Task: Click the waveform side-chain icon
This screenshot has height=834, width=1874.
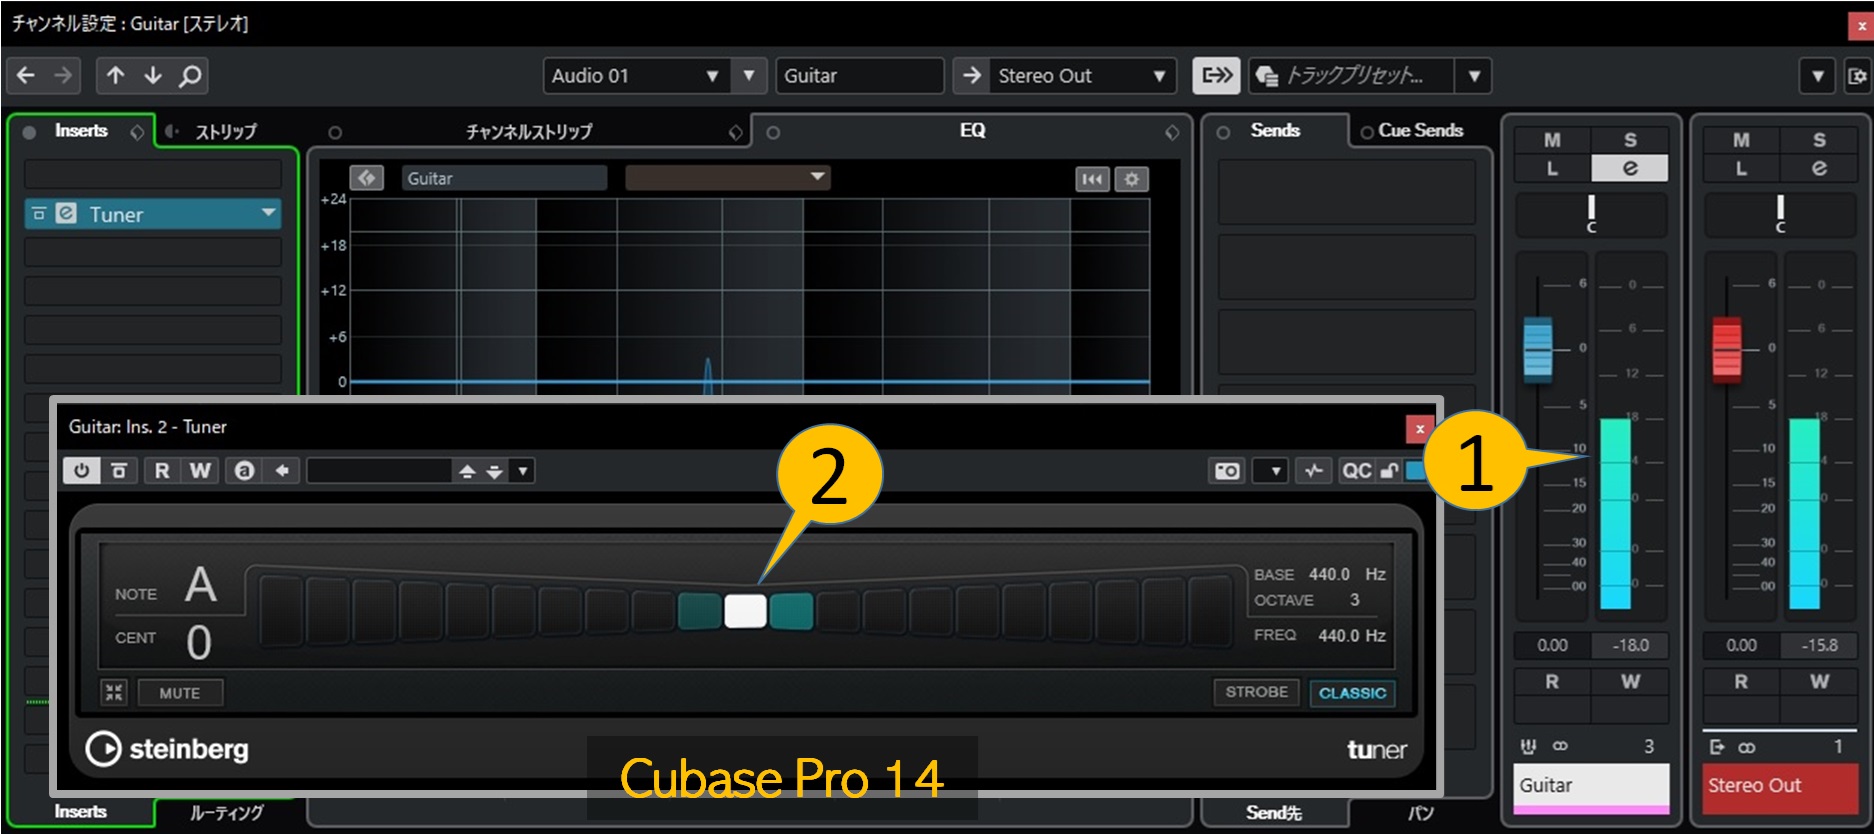Action: (x=1313, y=470)
